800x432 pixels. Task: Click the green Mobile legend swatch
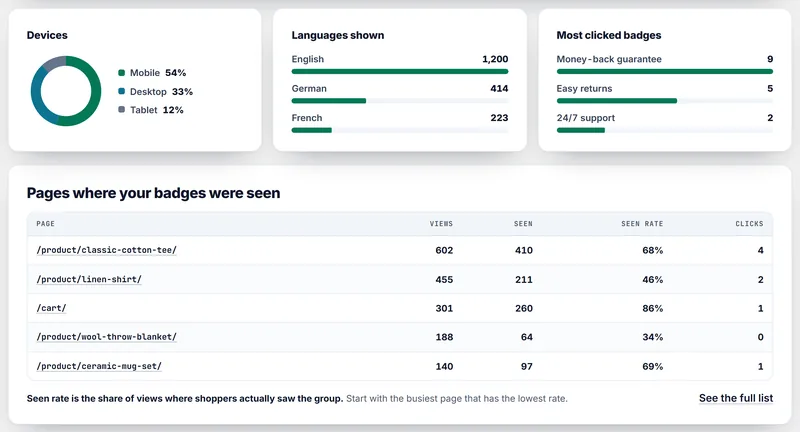click(121, 72)
